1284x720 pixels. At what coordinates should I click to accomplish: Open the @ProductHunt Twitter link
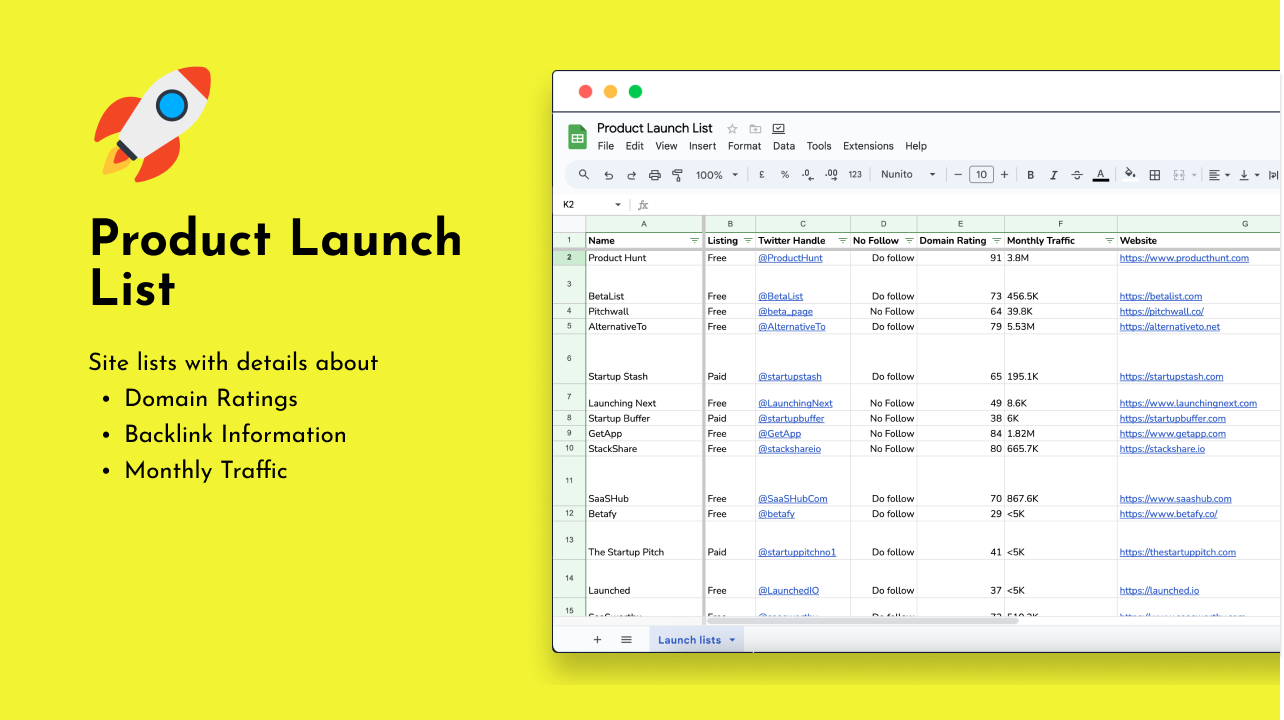[790, 258]
